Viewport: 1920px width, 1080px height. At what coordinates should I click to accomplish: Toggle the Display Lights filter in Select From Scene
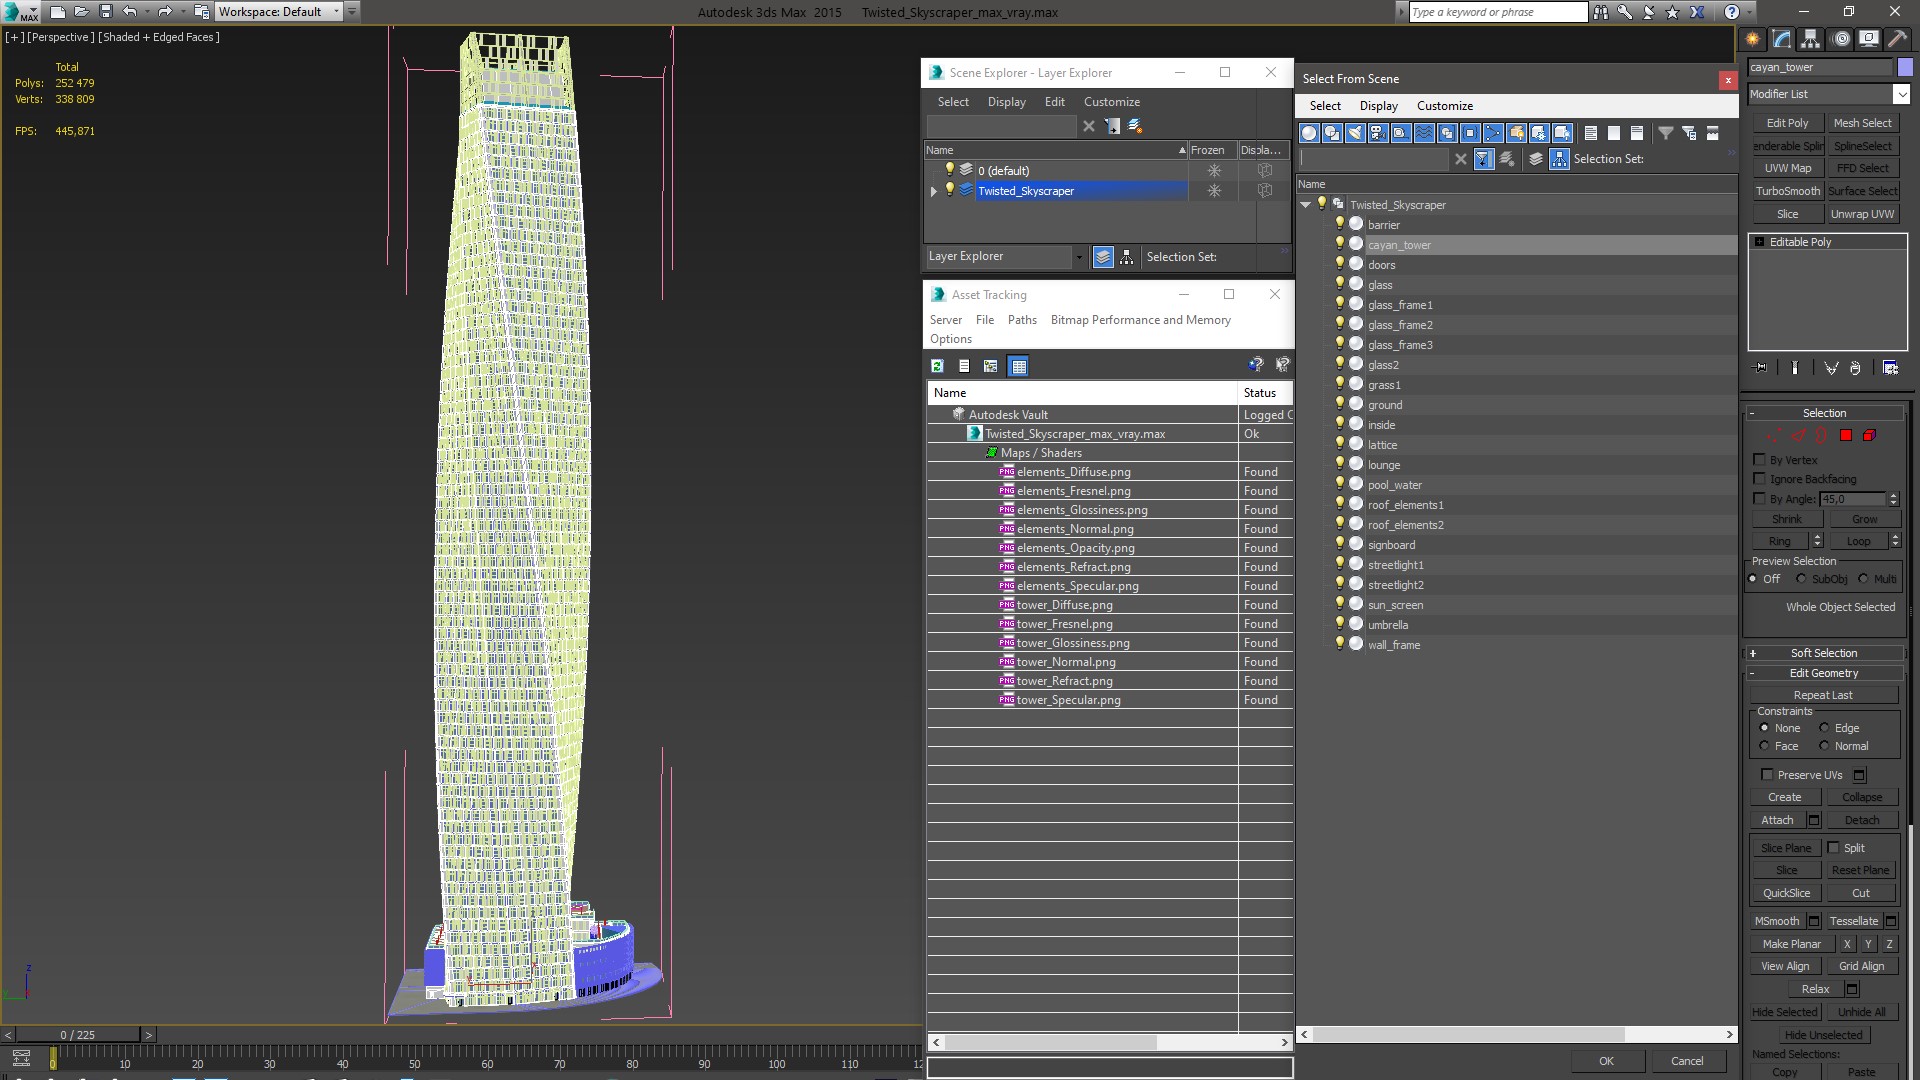coord(1355,133)
